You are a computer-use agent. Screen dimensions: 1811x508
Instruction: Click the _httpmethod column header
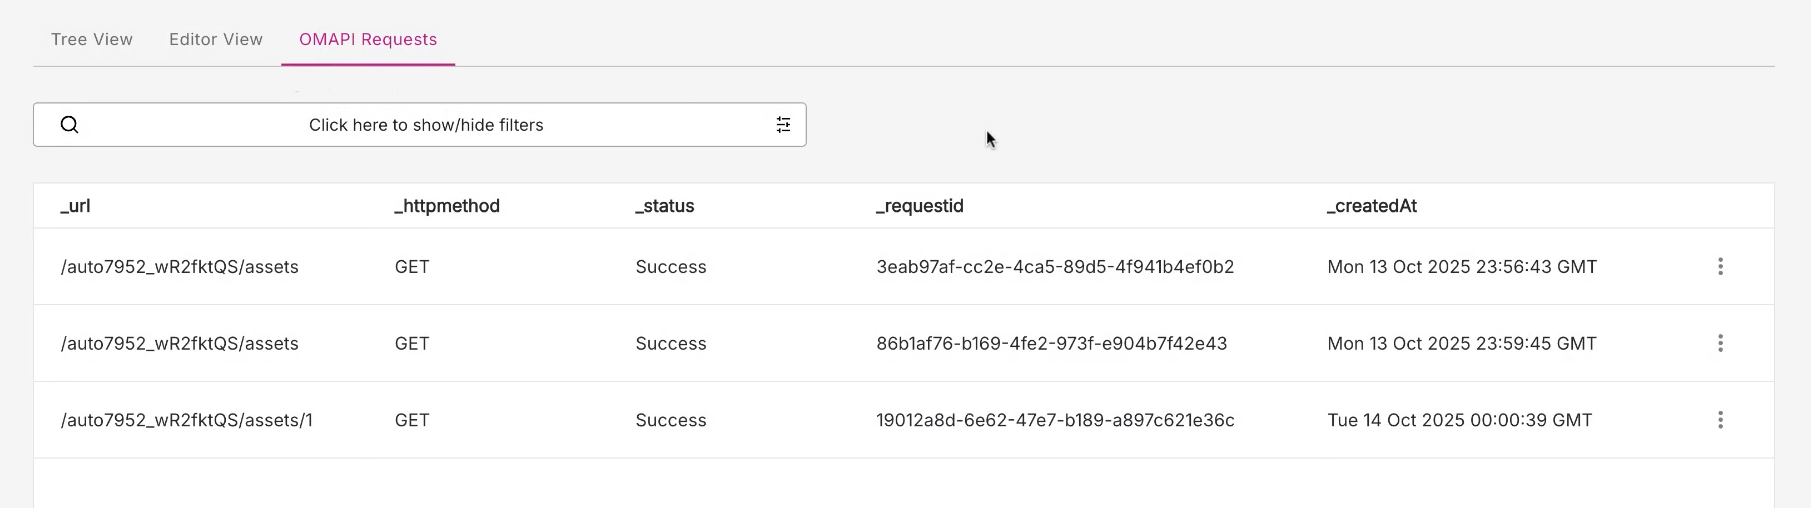[x=447, y=206]
